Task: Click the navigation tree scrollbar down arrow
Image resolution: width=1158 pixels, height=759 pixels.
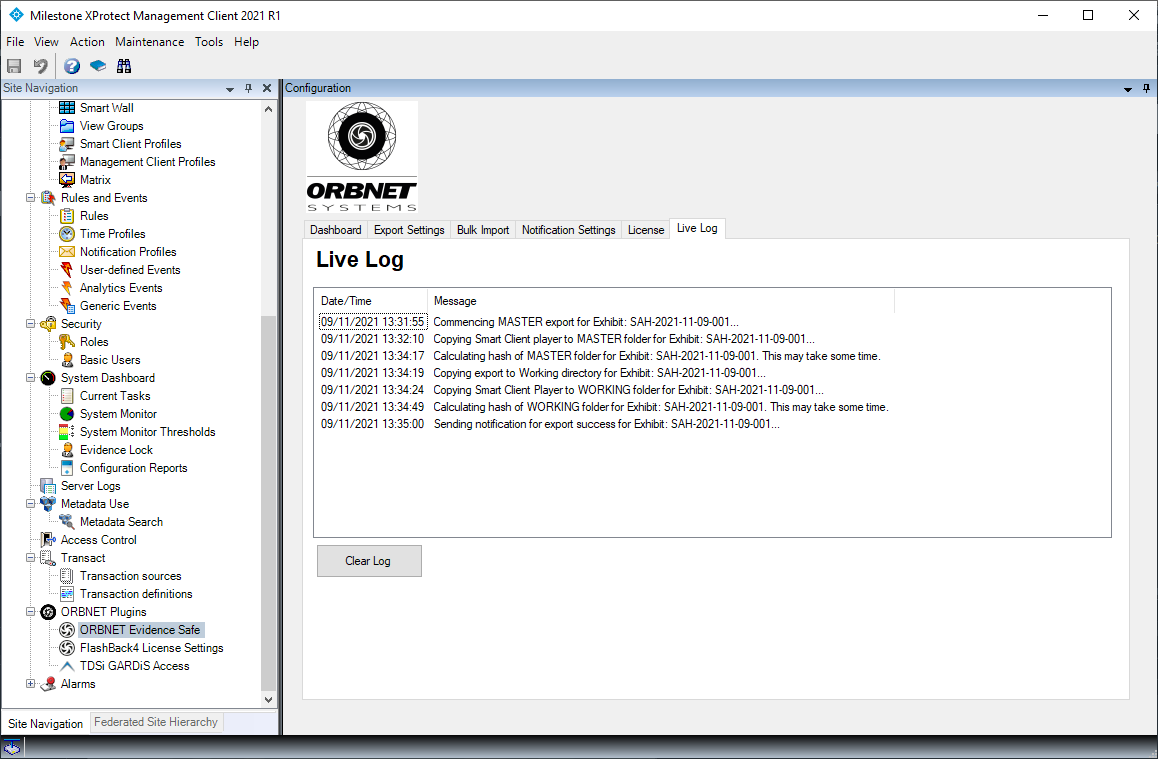Action: (x=268, y=699)
